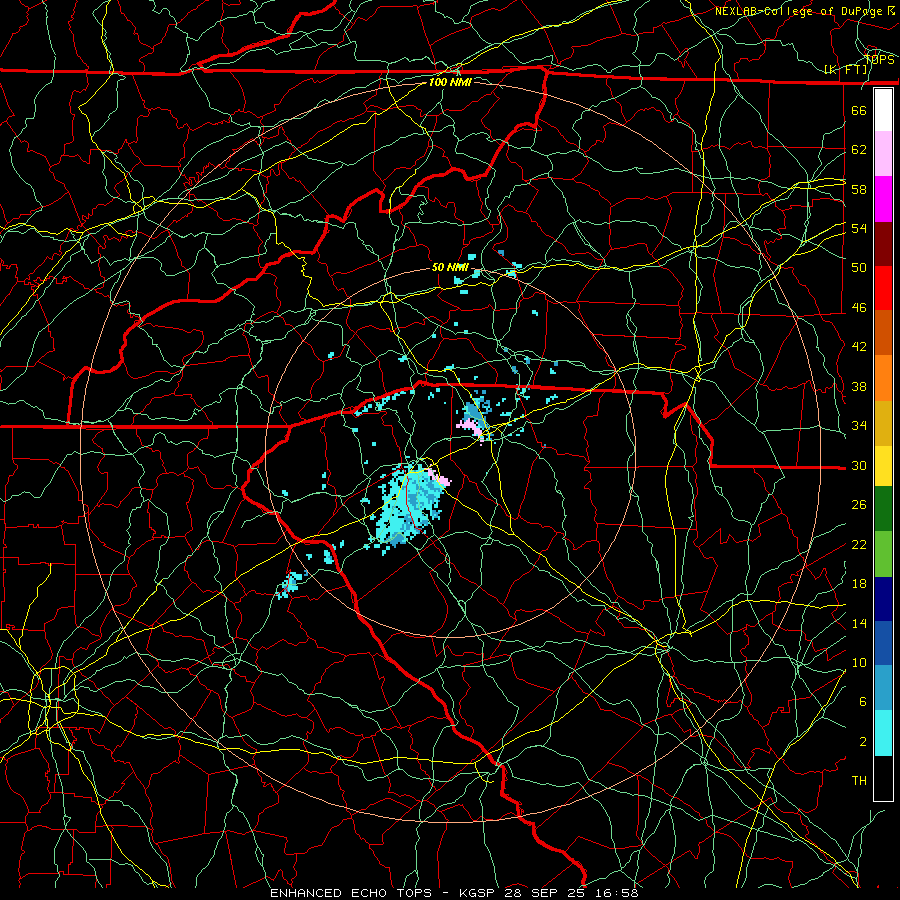This screenshot has width=900, height=900.
Task: Click the light pink legend swatch
Action: click(883, 153)
